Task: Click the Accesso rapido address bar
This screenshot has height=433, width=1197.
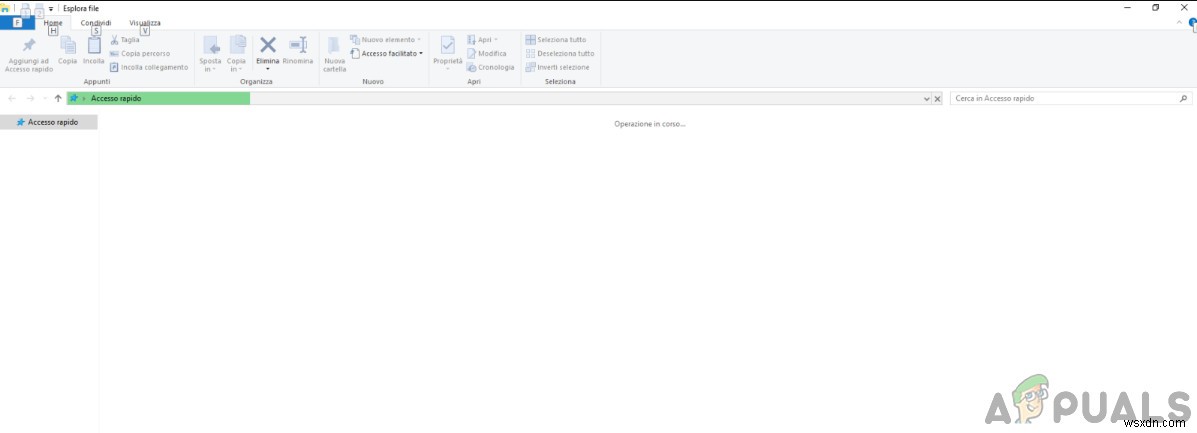Action: pyautogui.click(x=505, y=99)
